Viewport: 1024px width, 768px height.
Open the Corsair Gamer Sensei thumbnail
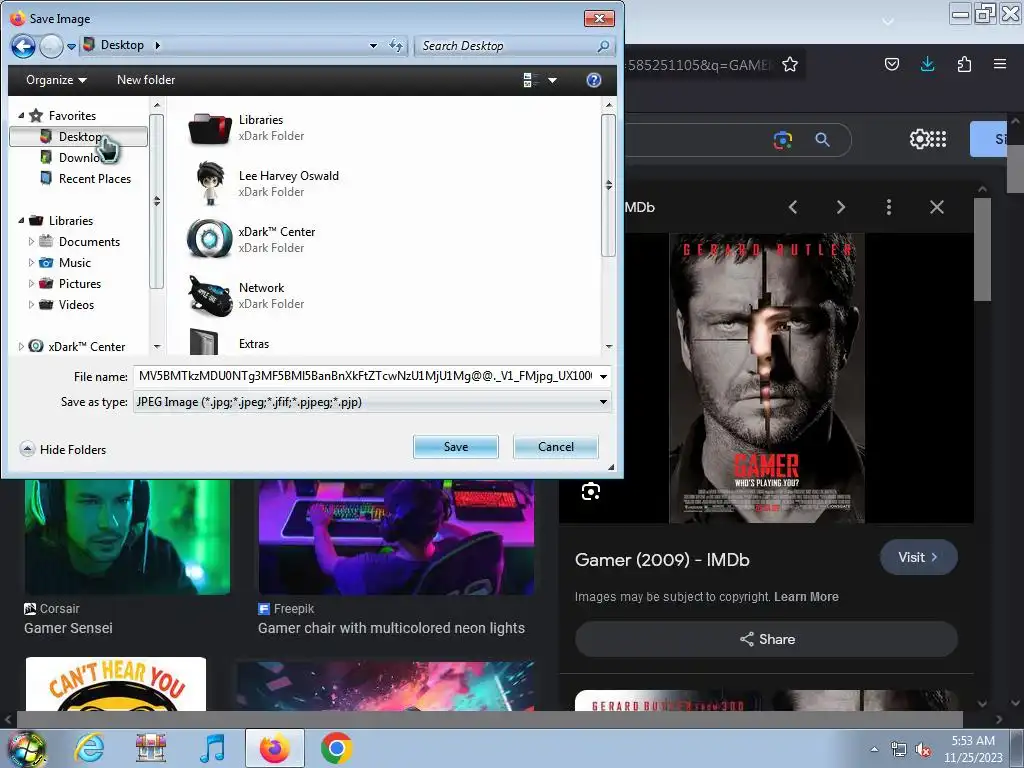pyautogui.click(x=127, y=537)
